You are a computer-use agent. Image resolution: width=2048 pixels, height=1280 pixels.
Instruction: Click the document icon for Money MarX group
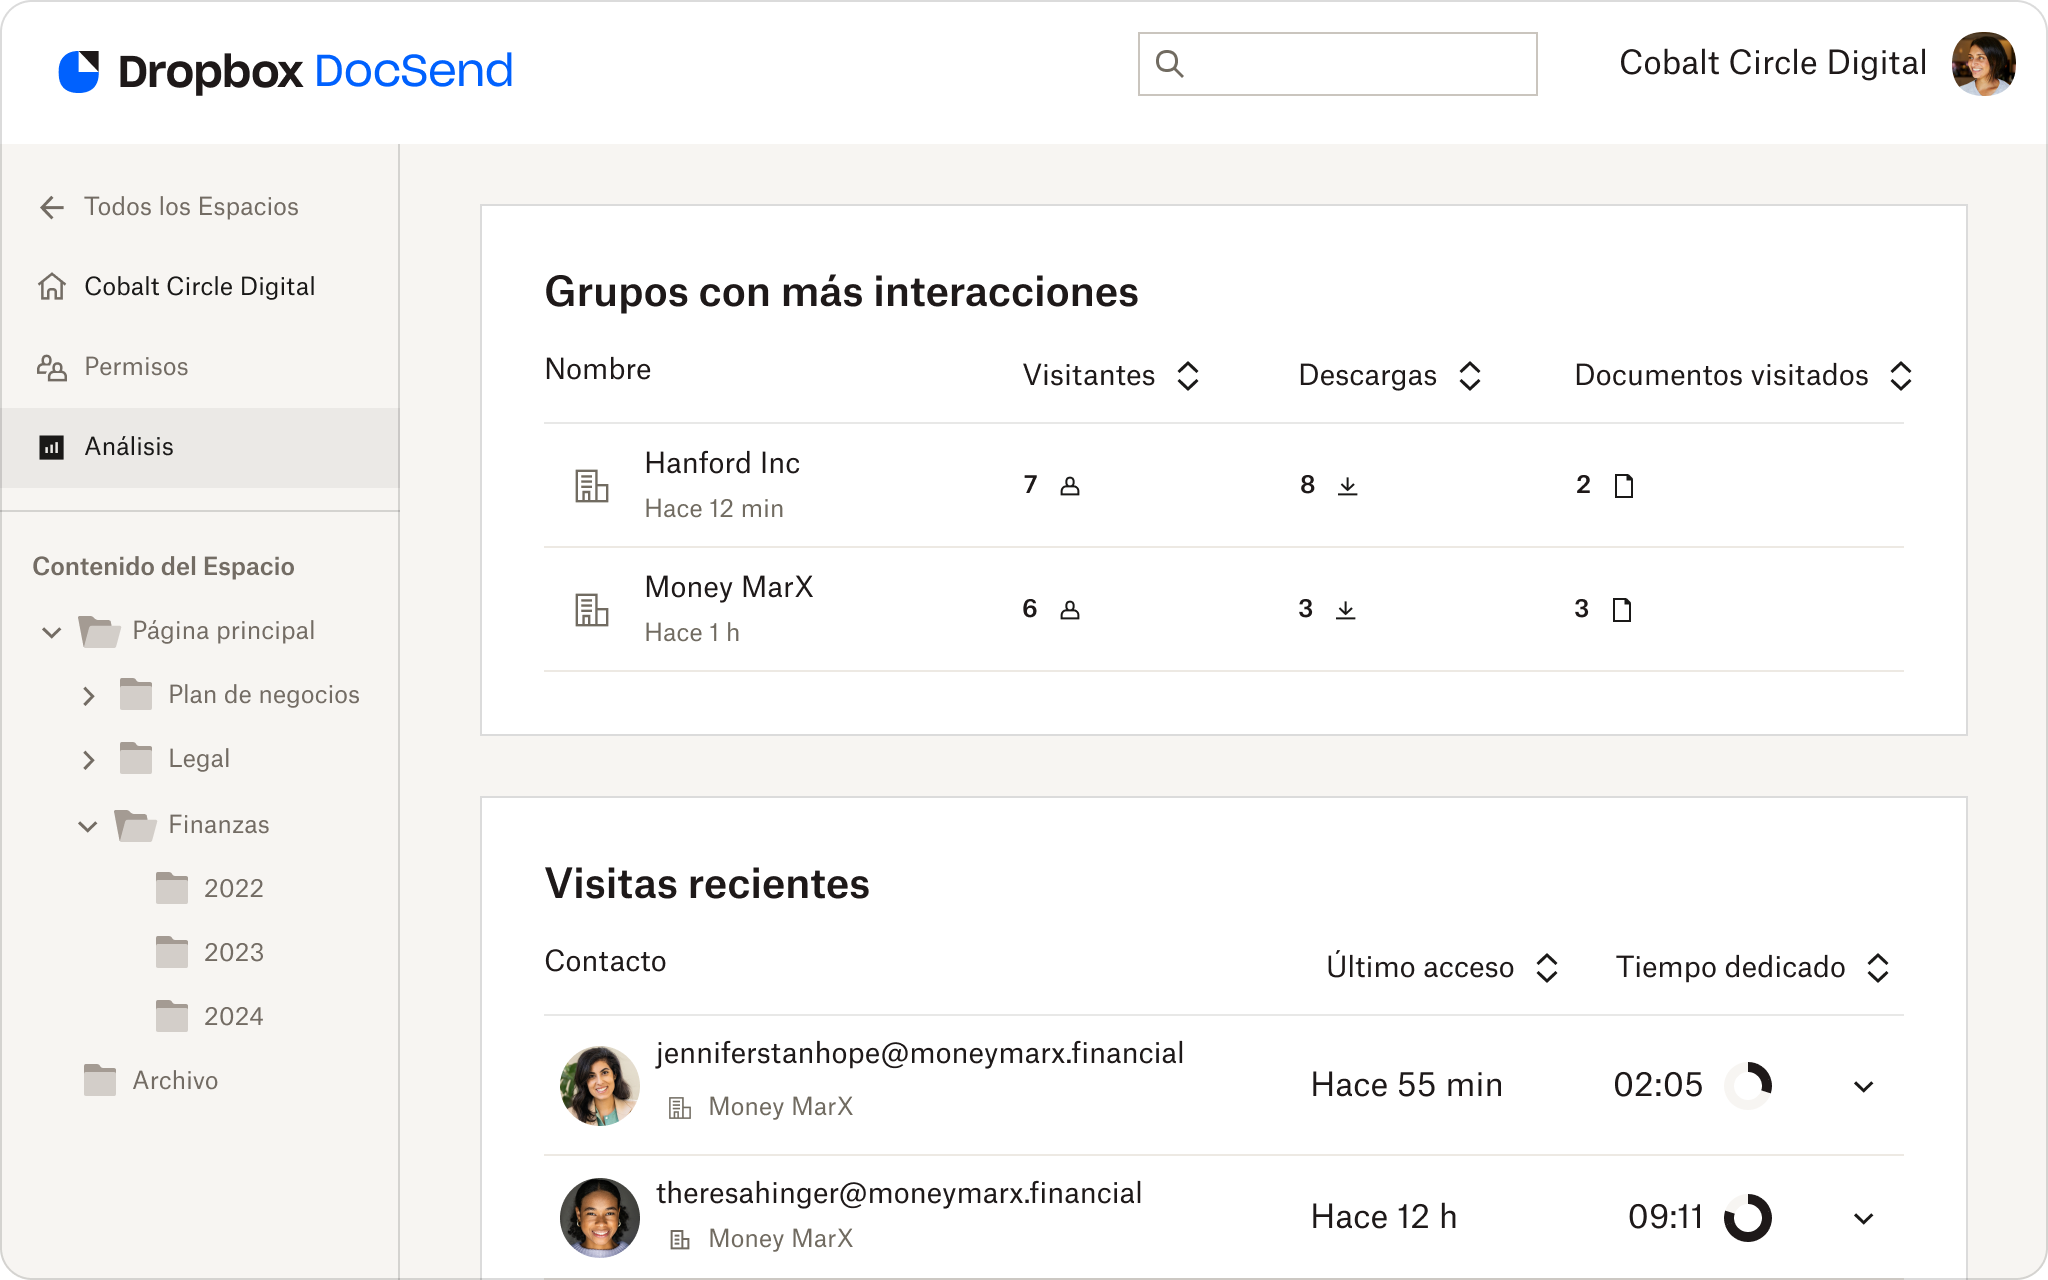pos(1622,608)
